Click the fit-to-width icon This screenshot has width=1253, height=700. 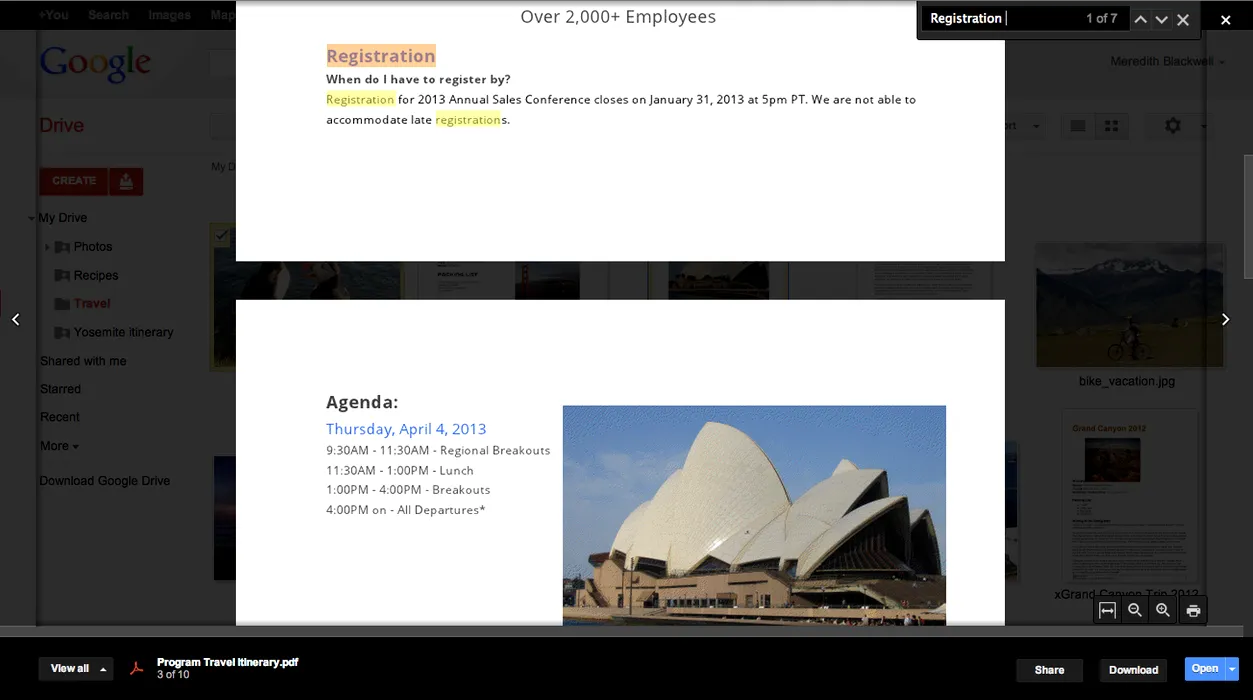coord(1107,610)
